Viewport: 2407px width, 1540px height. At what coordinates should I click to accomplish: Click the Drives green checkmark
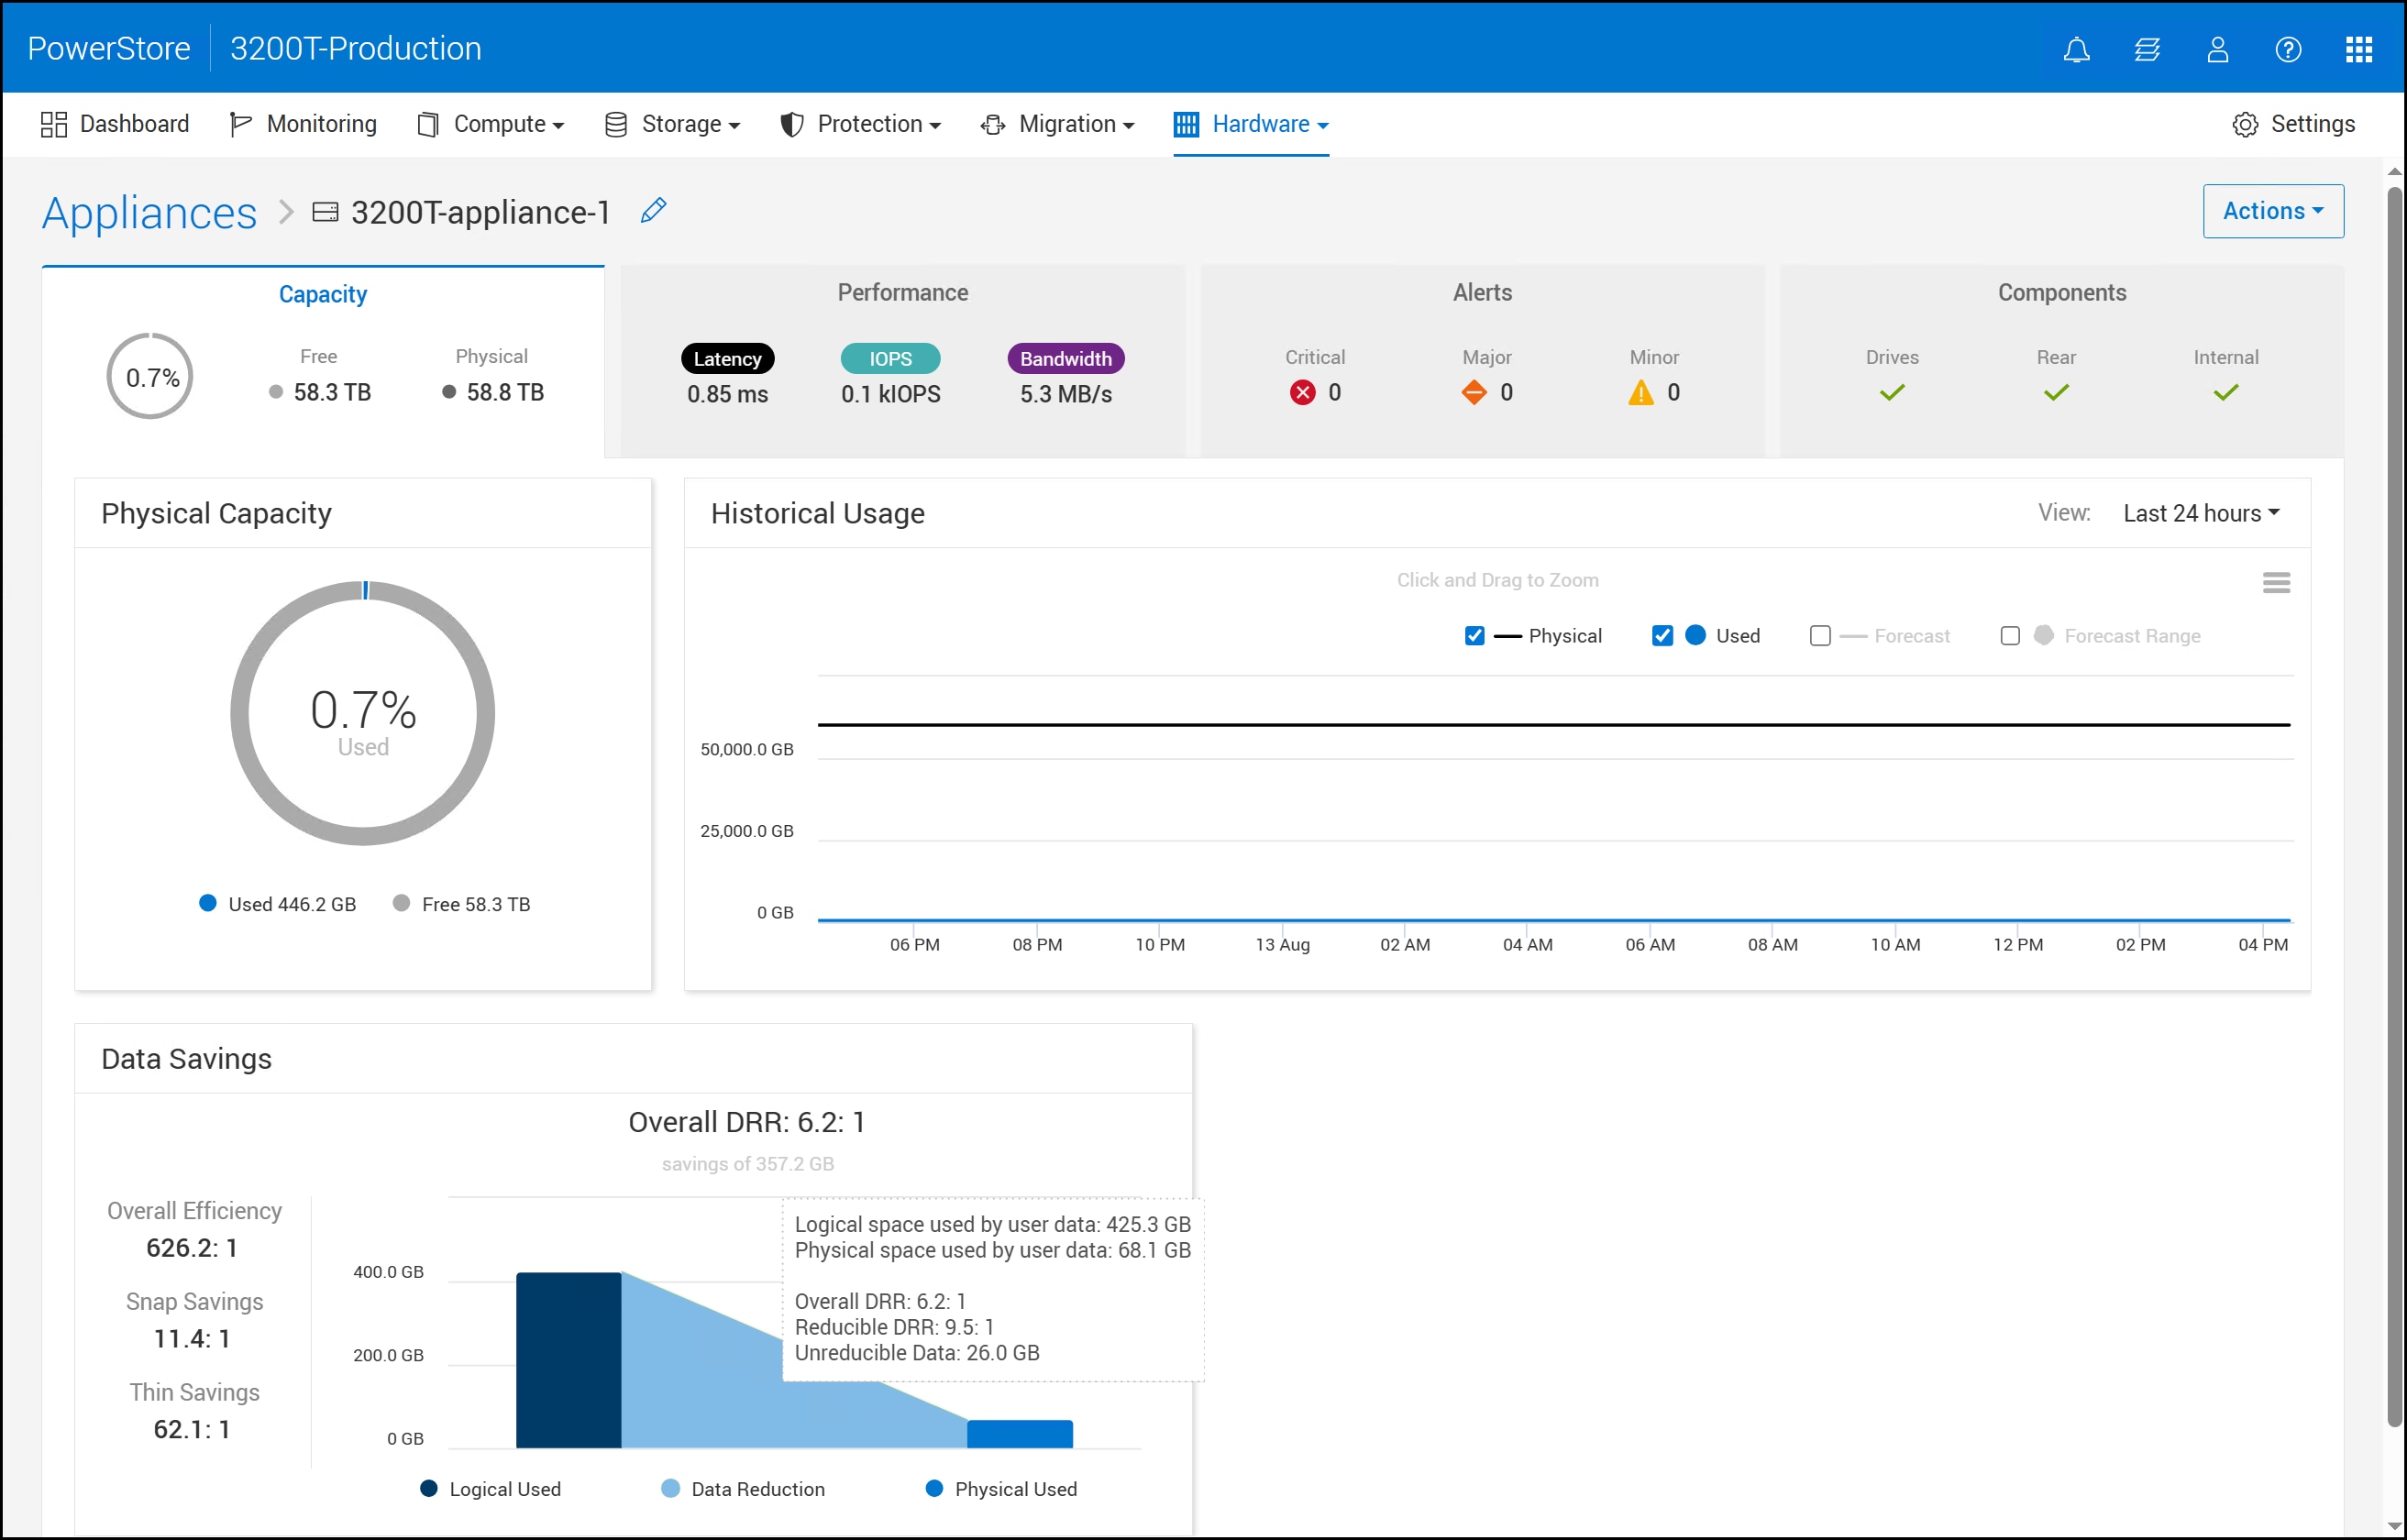coord(1891,392)
